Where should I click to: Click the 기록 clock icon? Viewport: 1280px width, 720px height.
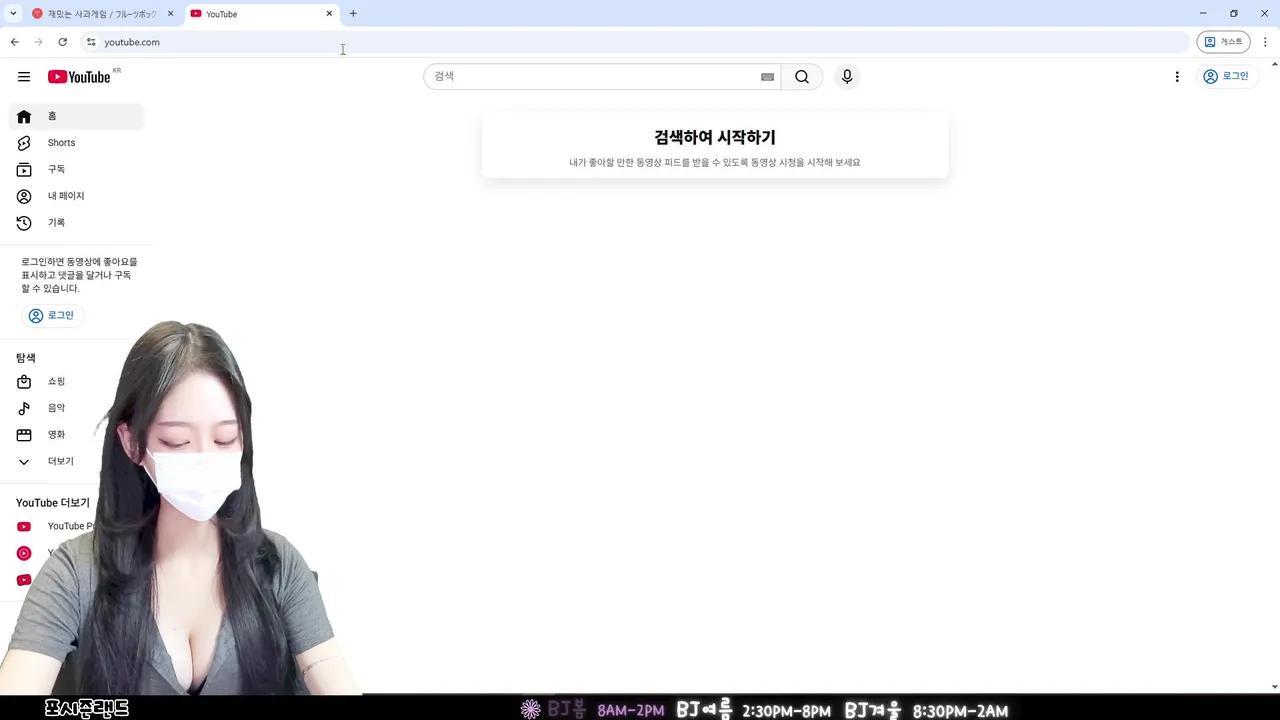[x=24, y=223]
